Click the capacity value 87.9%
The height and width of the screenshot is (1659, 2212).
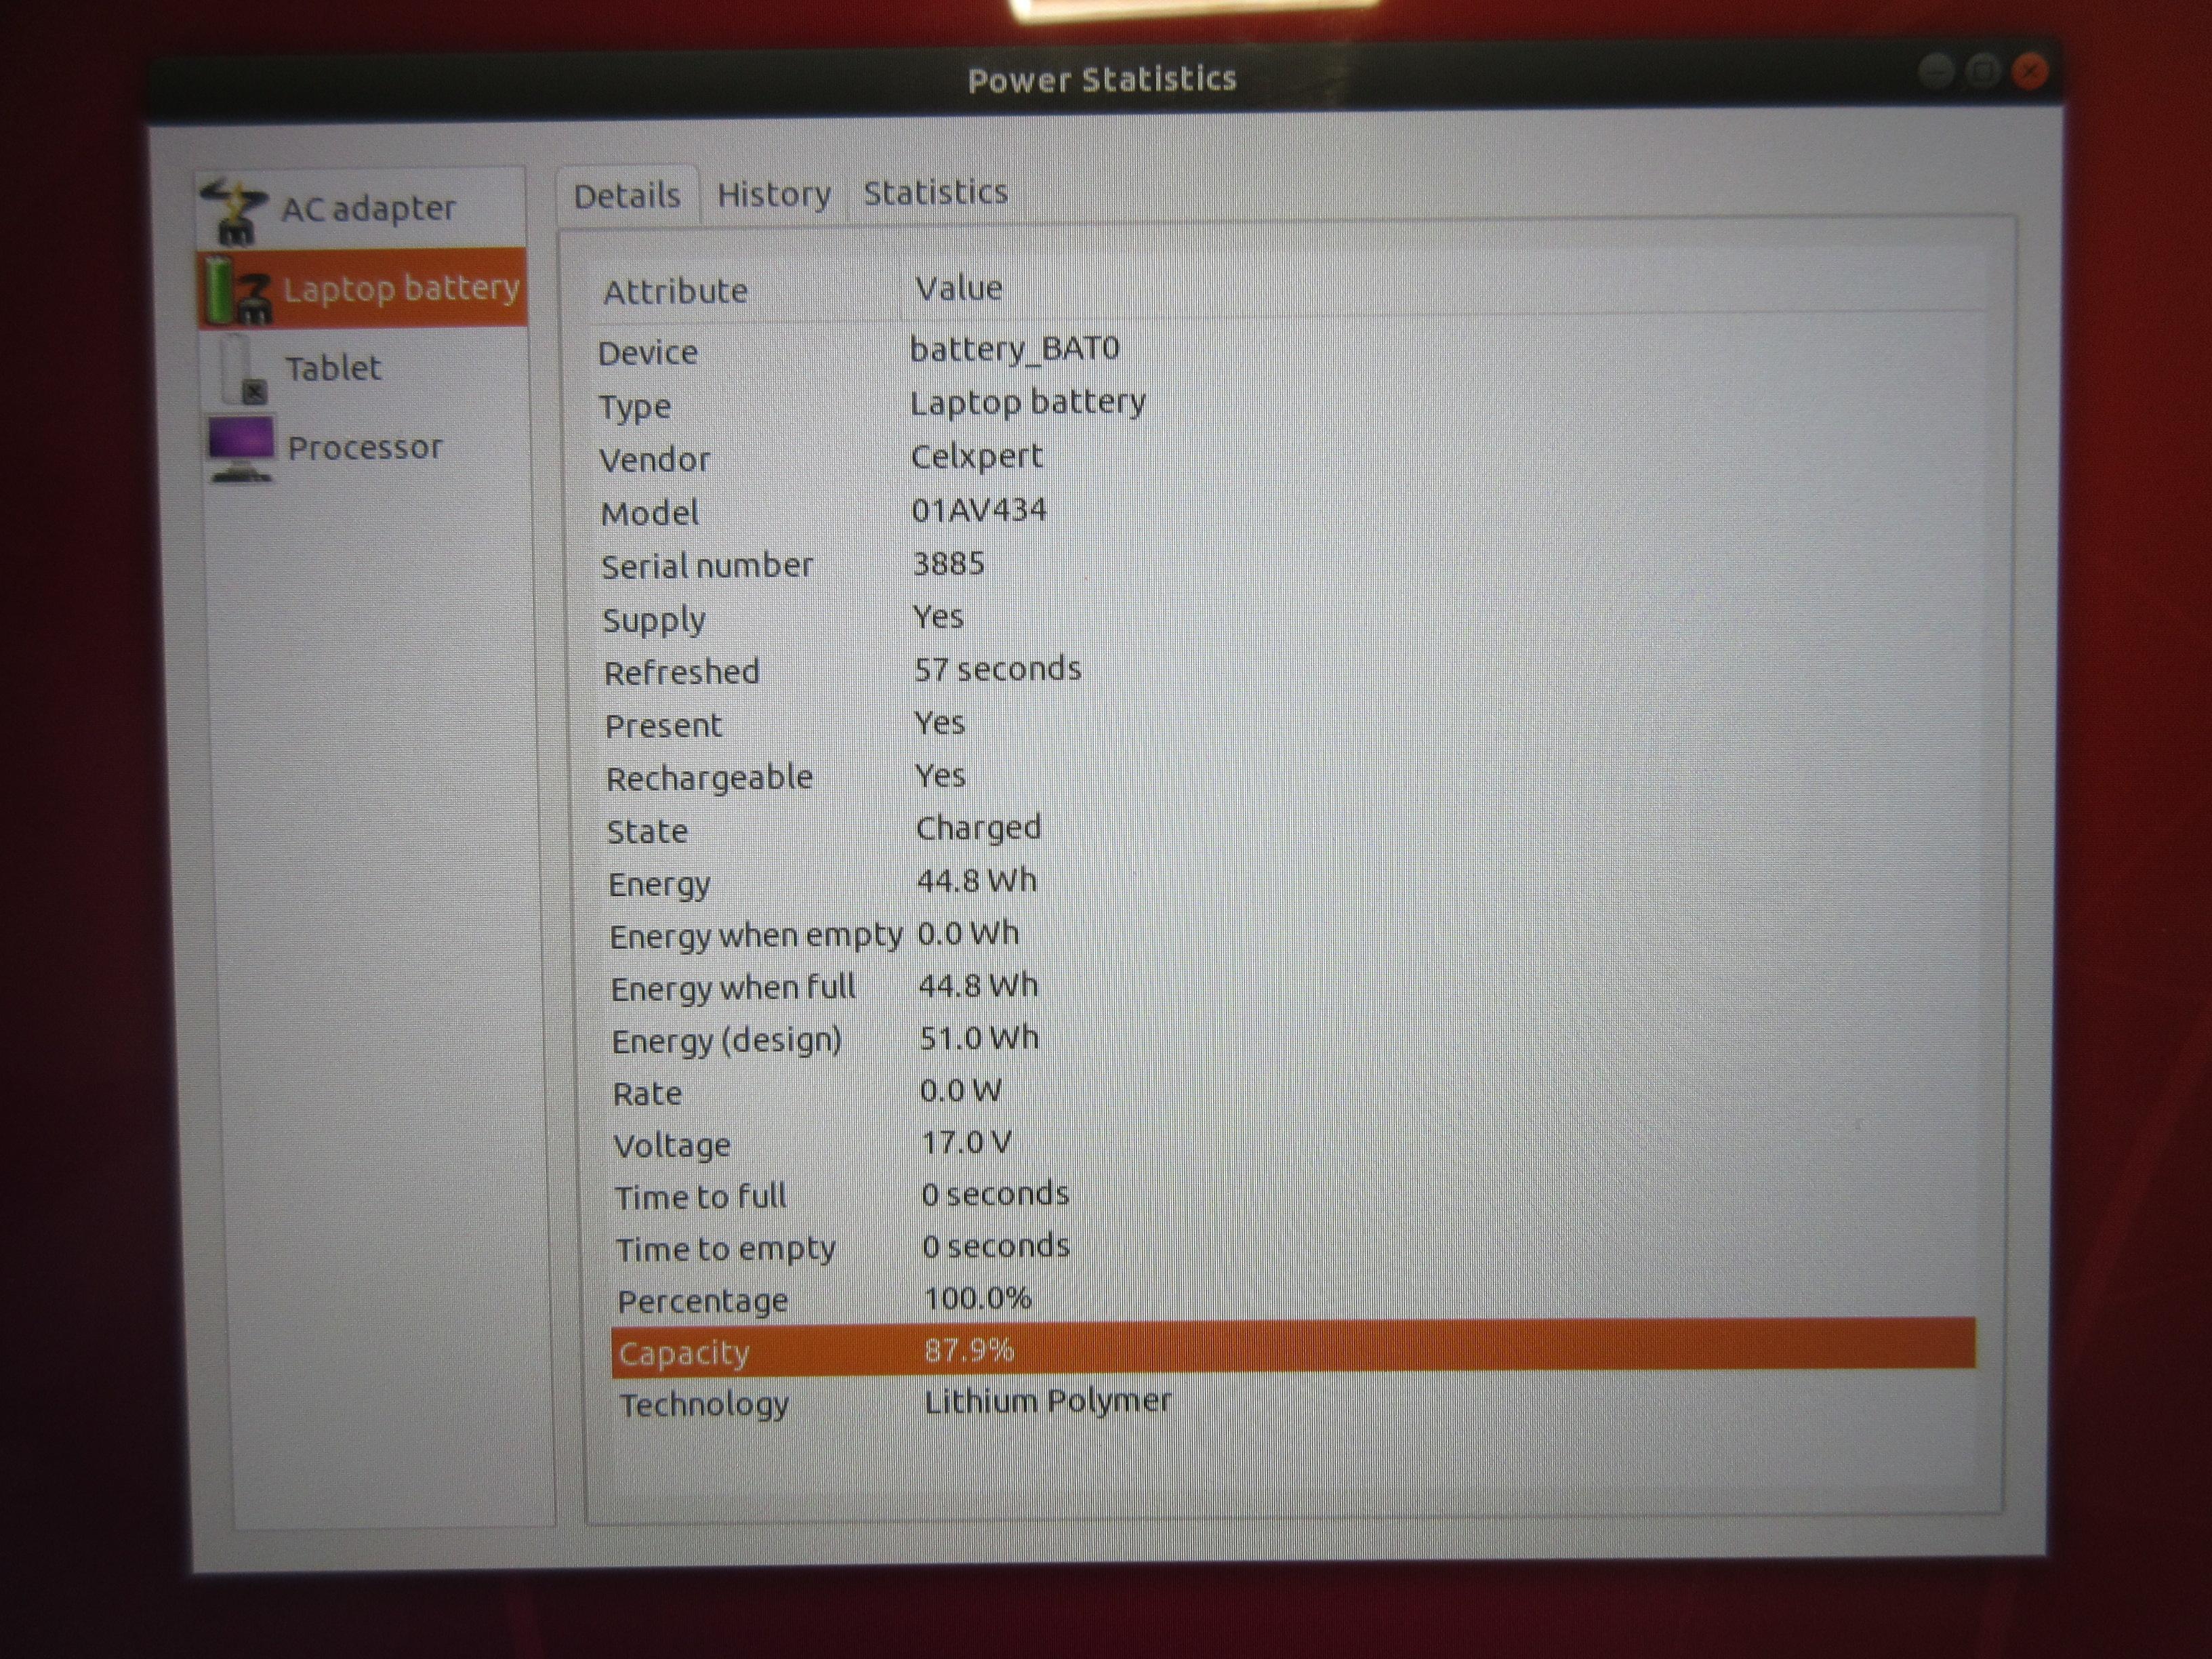click(x=969, y=1350)
